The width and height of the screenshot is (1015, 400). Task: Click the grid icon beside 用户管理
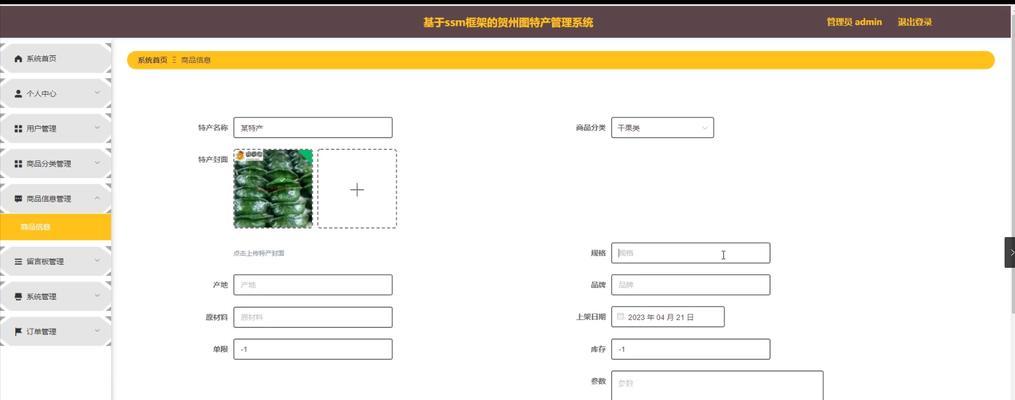point(18,129)
